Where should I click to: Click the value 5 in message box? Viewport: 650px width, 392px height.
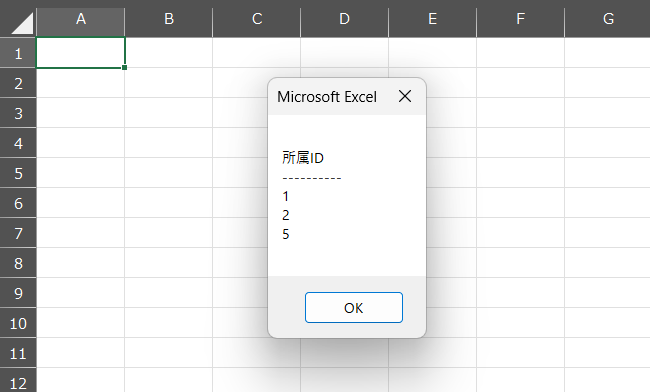(x=286, y=234)
